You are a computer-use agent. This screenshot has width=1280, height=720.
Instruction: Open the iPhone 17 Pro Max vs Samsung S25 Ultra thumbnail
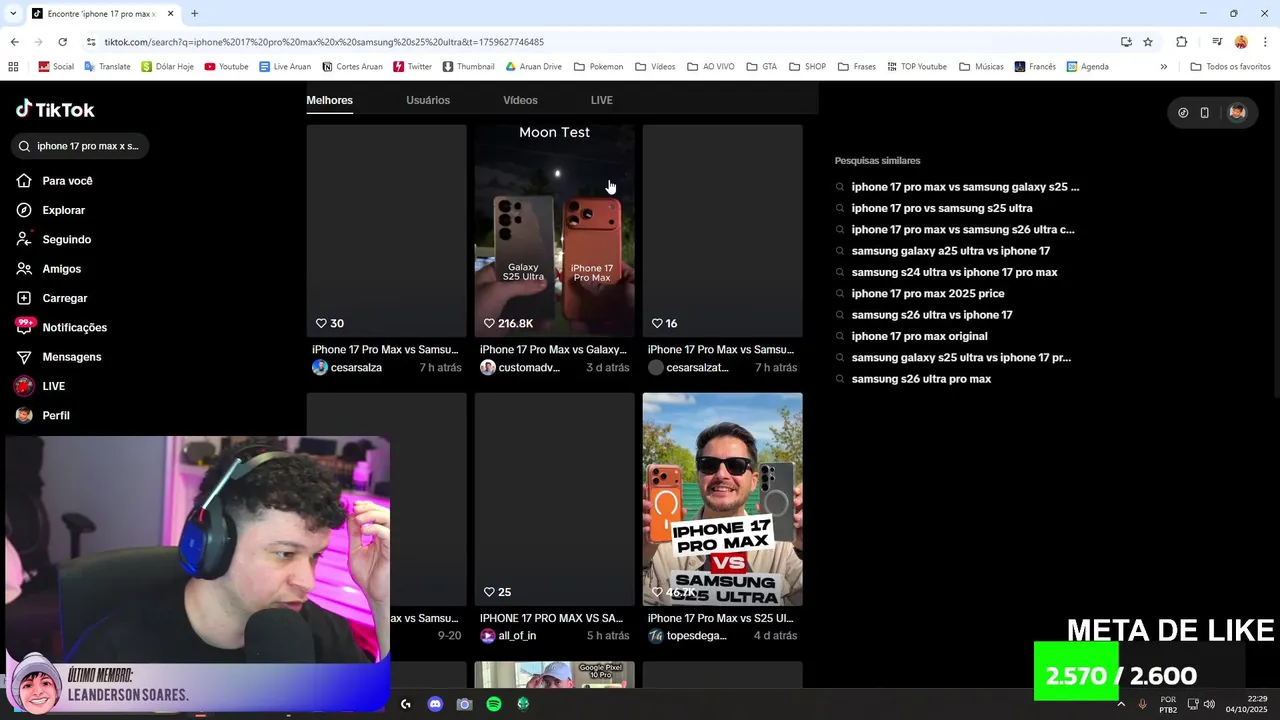[x=722, y=499]
